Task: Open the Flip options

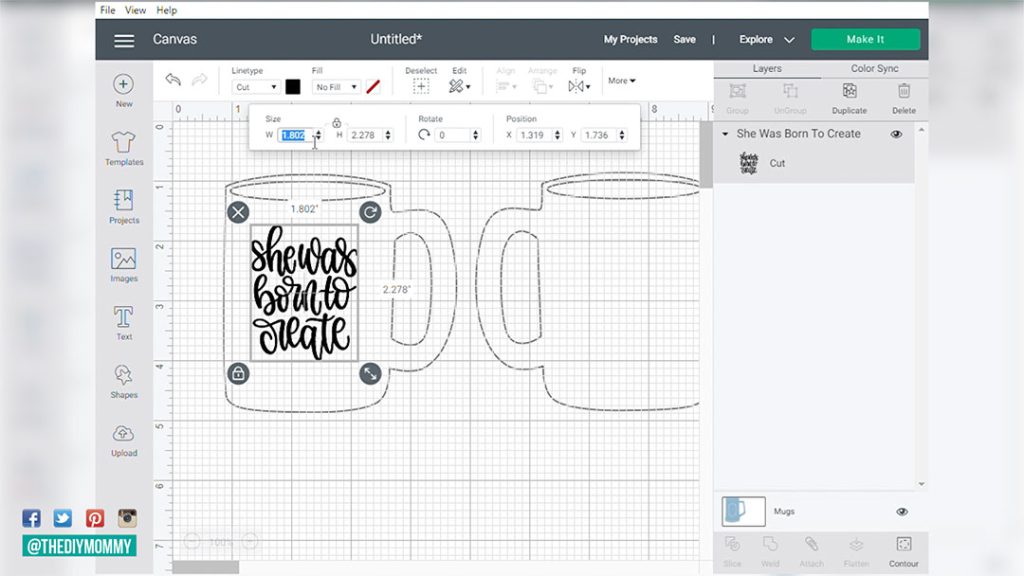Action: click(579, 86)
